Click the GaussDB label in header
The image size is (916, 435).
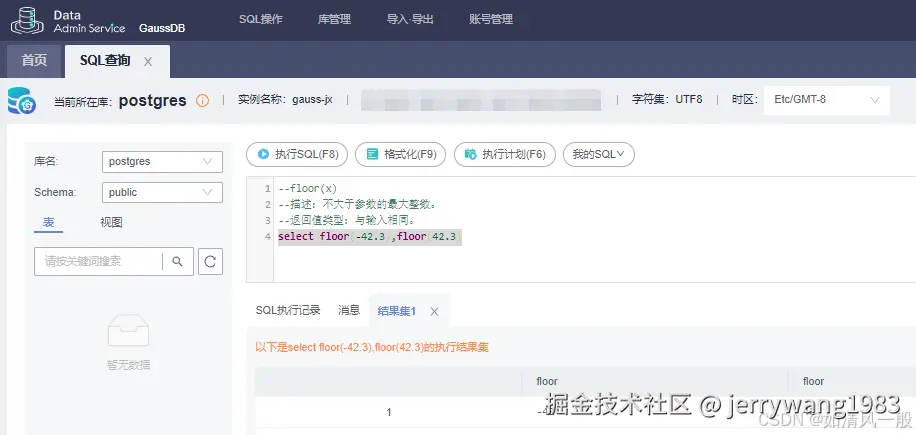click(x=162, y=28)
